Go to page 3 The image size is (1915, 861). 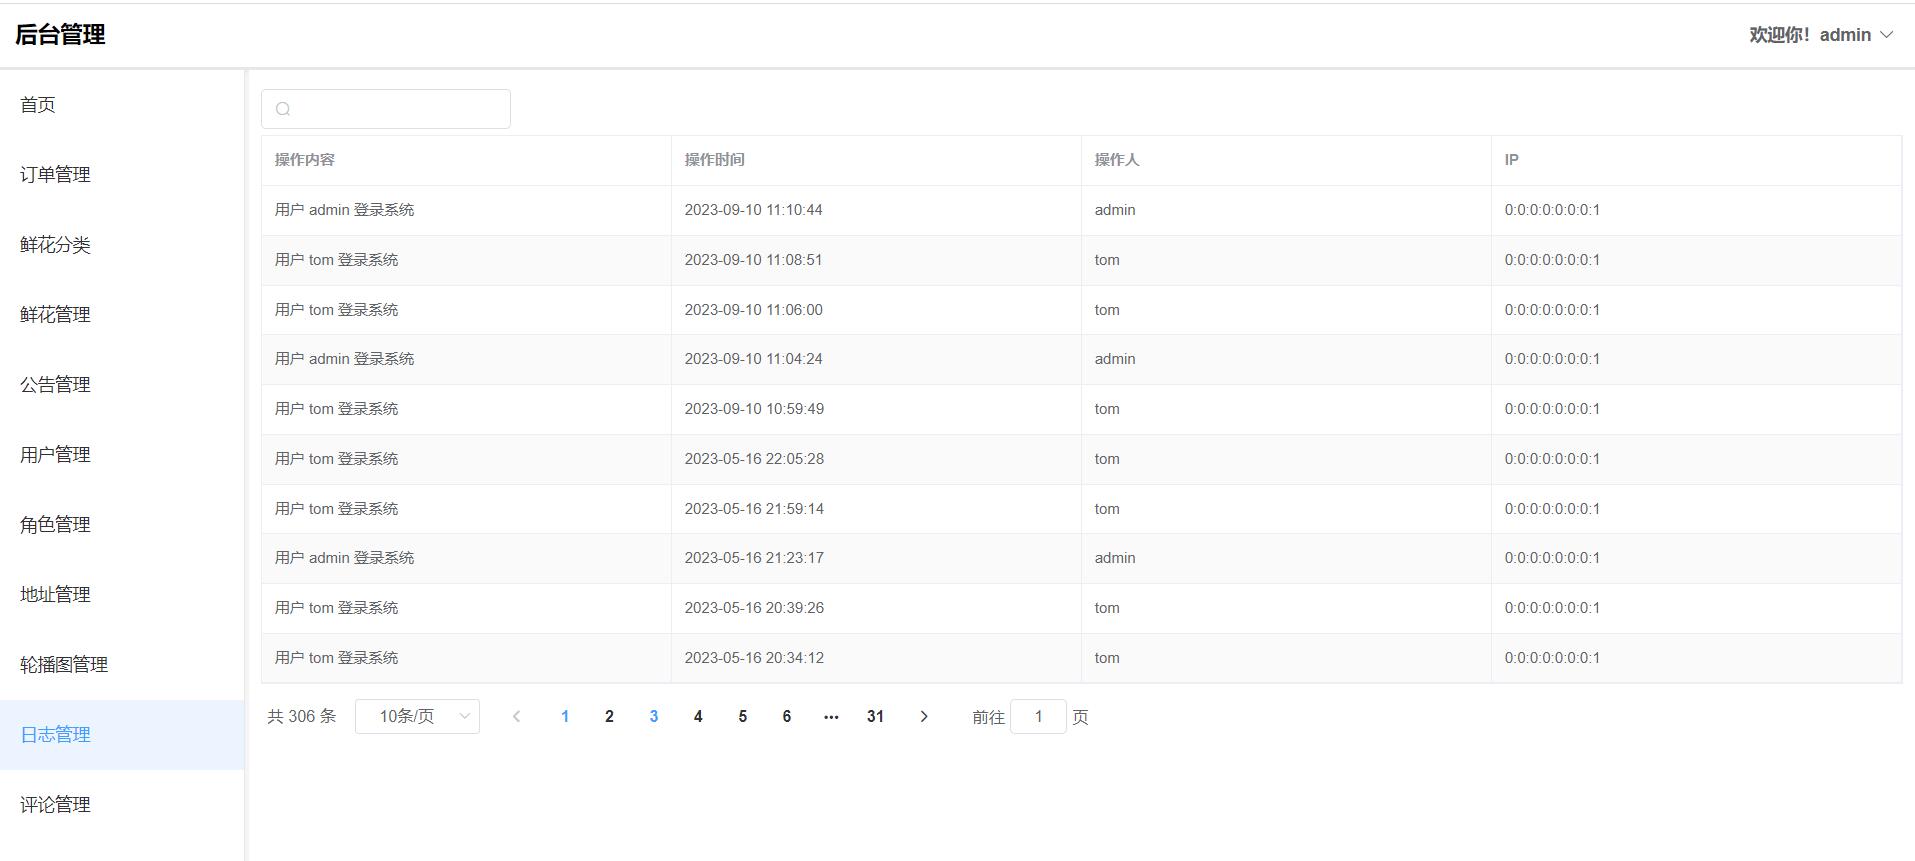pyautogui.click(x=654, y=716)
